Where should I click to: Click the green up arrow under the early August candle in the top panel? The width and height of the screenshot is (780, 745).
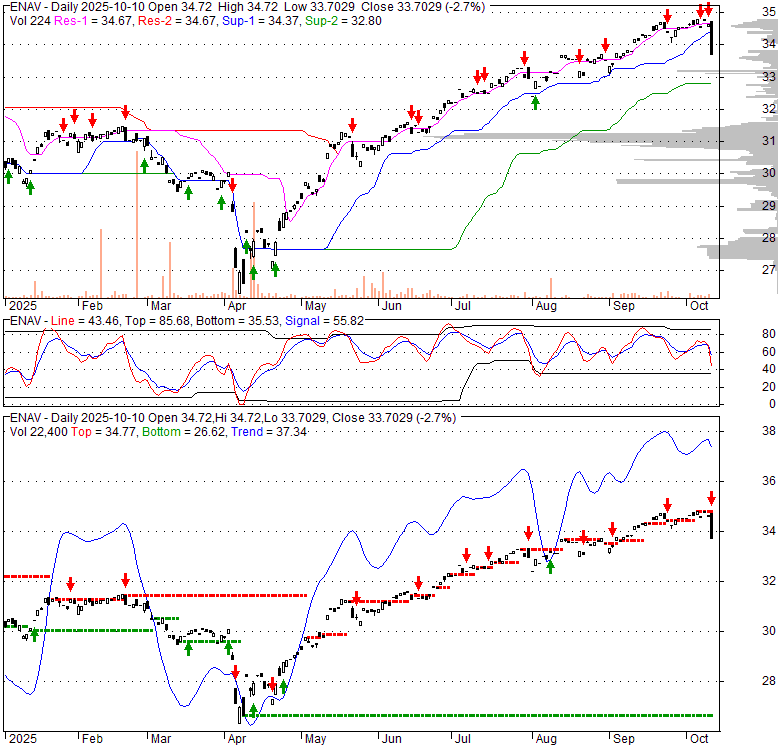pyautogui.click(x=536, y=102)
